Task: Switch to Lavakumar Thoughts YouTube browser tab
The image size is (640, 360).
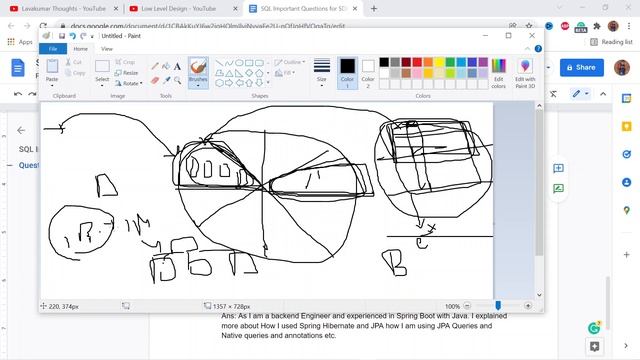Action: click(x=64, y=9)
